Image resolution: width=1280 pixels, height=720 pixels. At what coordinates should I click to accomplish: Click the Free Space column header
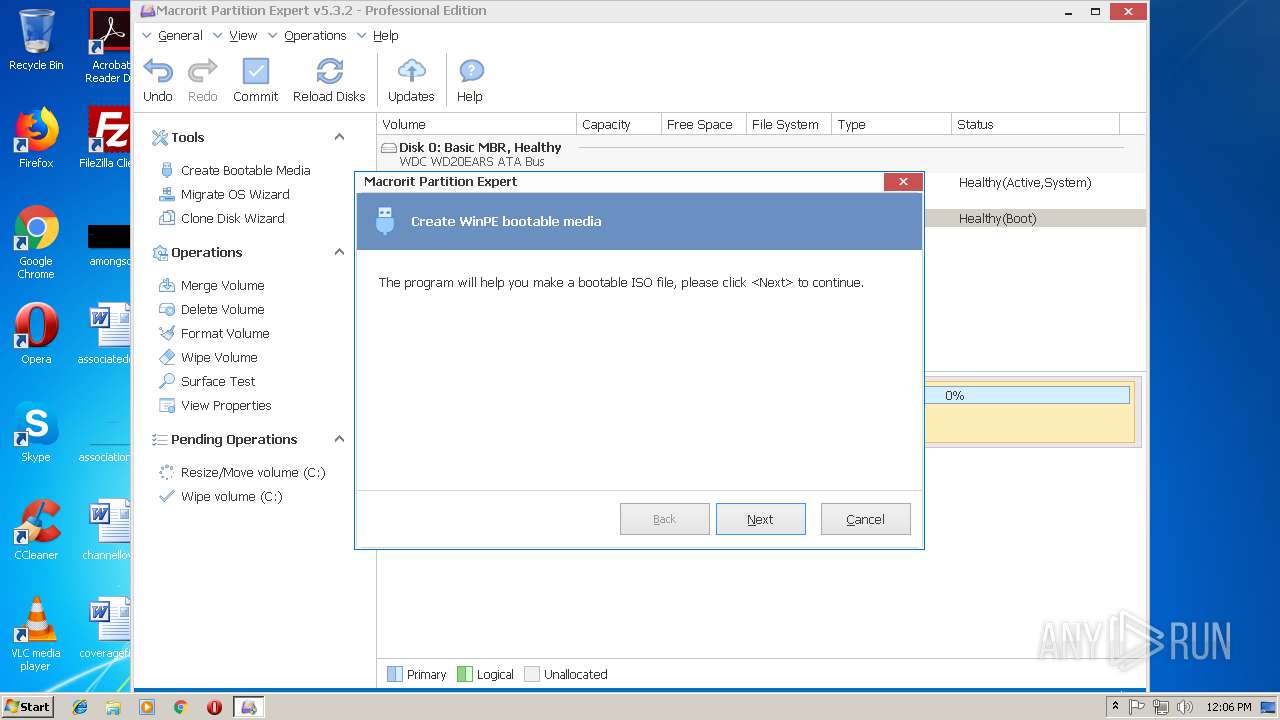704,124
